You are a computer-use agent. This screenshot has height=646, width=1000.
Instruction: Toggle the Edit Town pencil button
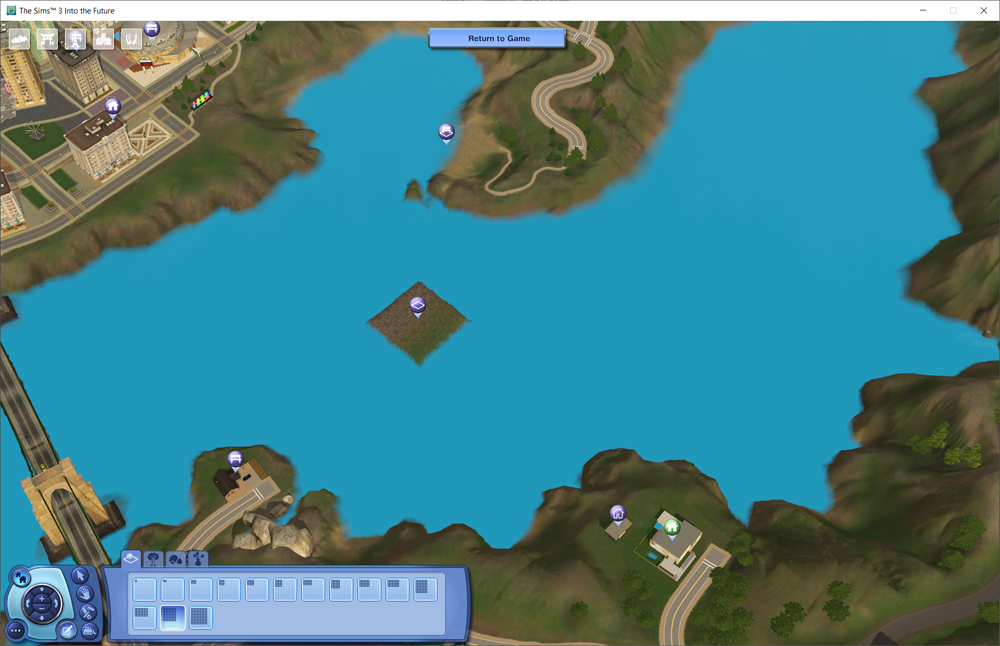coord(67,631)
